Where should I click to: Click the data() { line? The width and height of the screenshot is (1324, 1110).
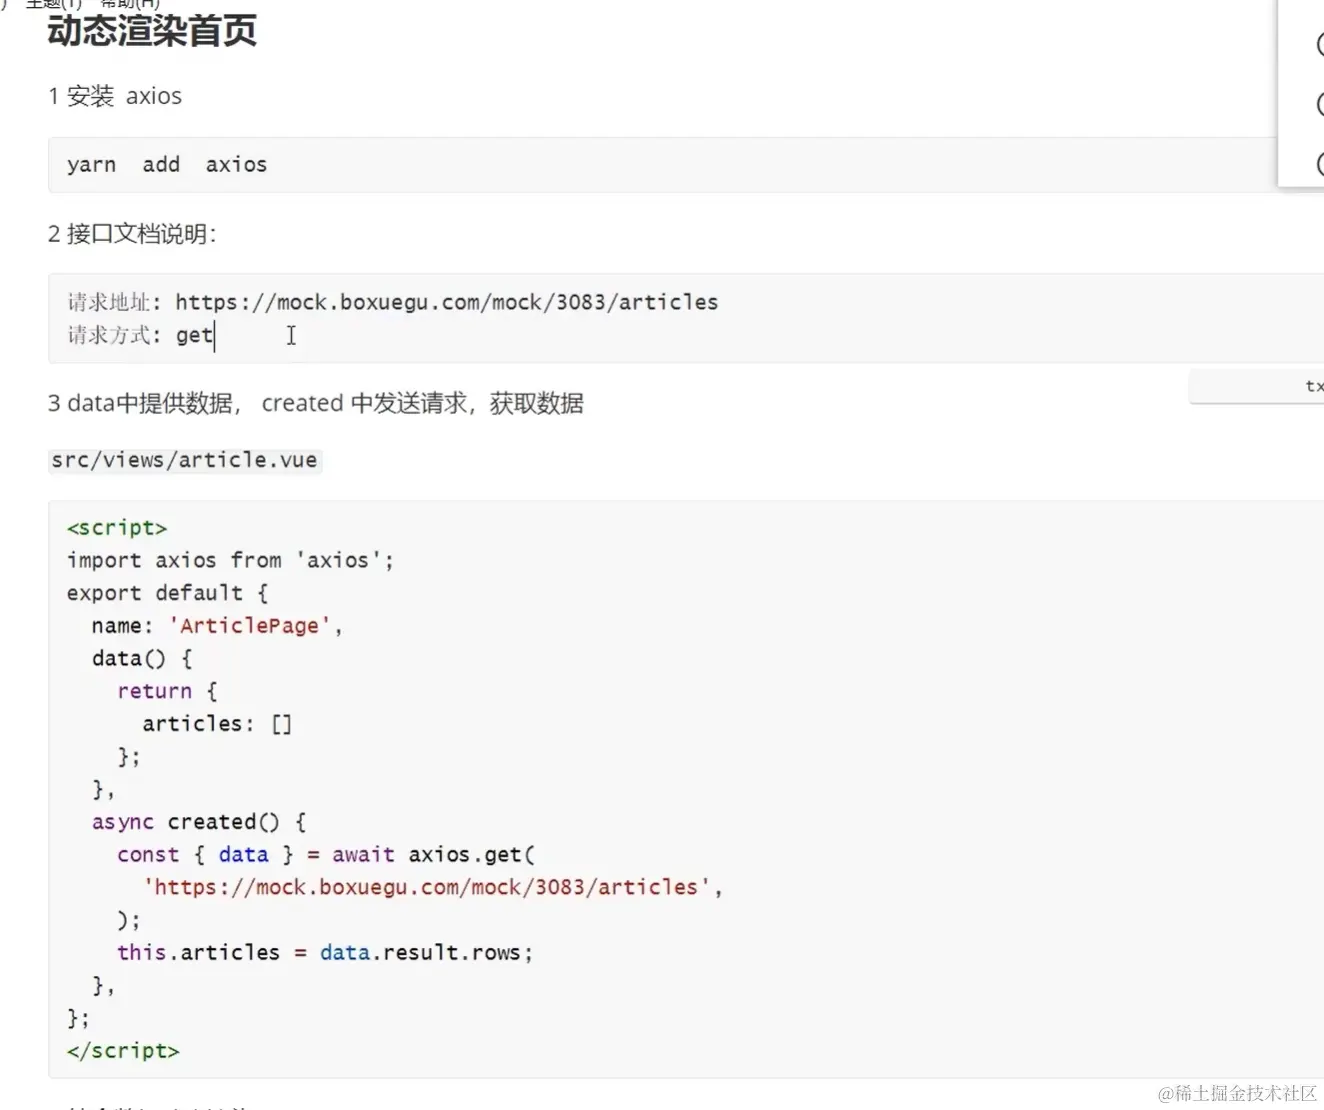[142, 659]
